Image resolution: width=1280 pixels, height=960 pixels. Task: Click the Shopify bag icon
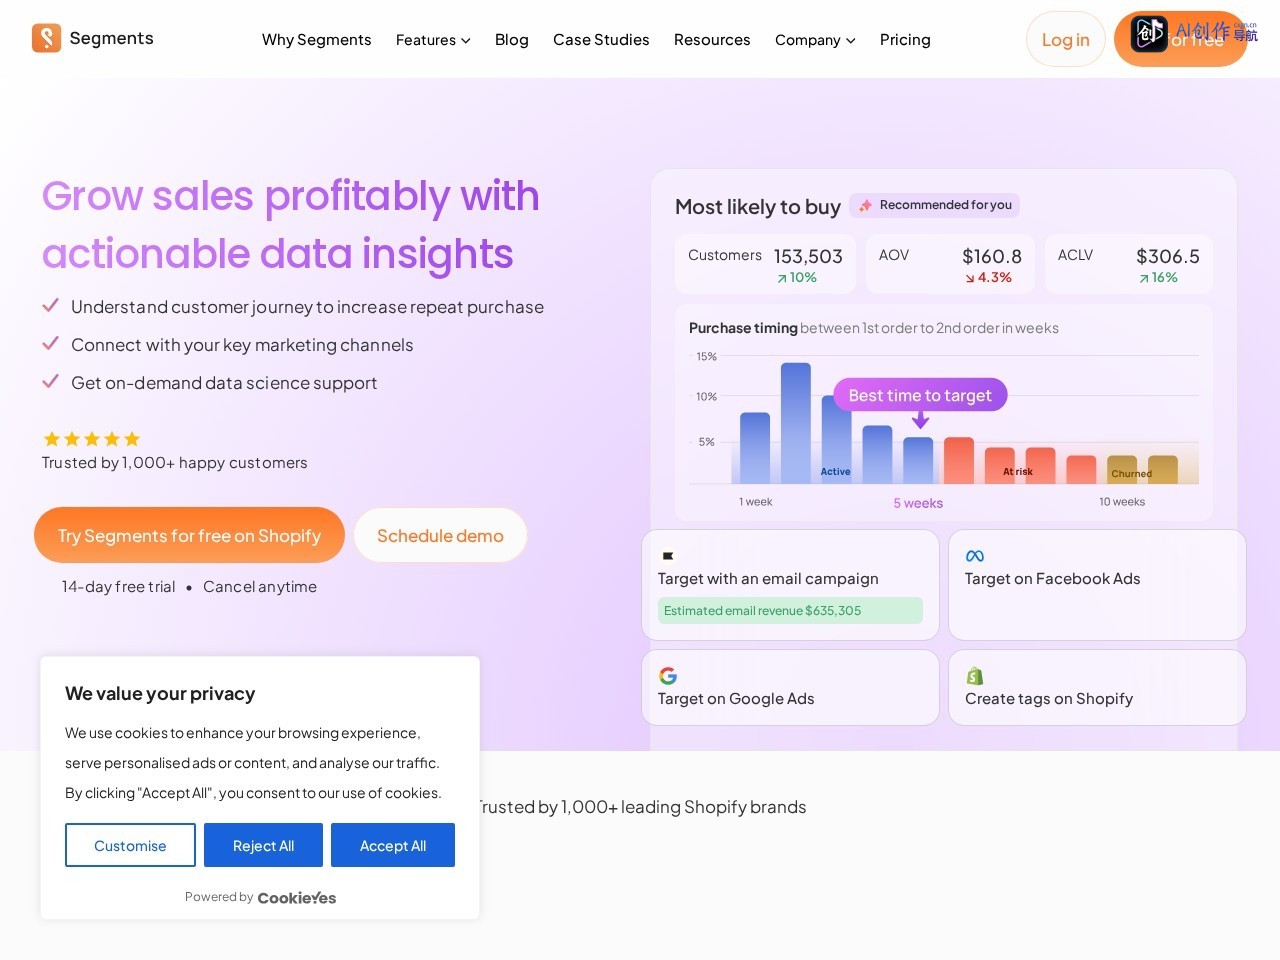(975, 676)
